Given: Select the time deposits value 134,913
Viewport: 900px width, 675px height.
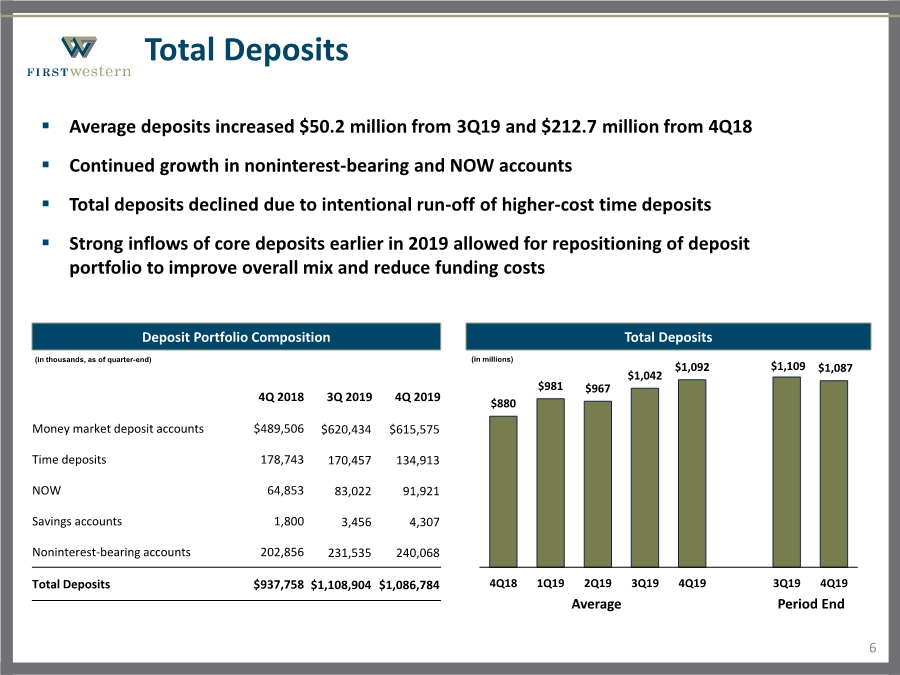Looking at the screenshot, I should pos(417,460).
